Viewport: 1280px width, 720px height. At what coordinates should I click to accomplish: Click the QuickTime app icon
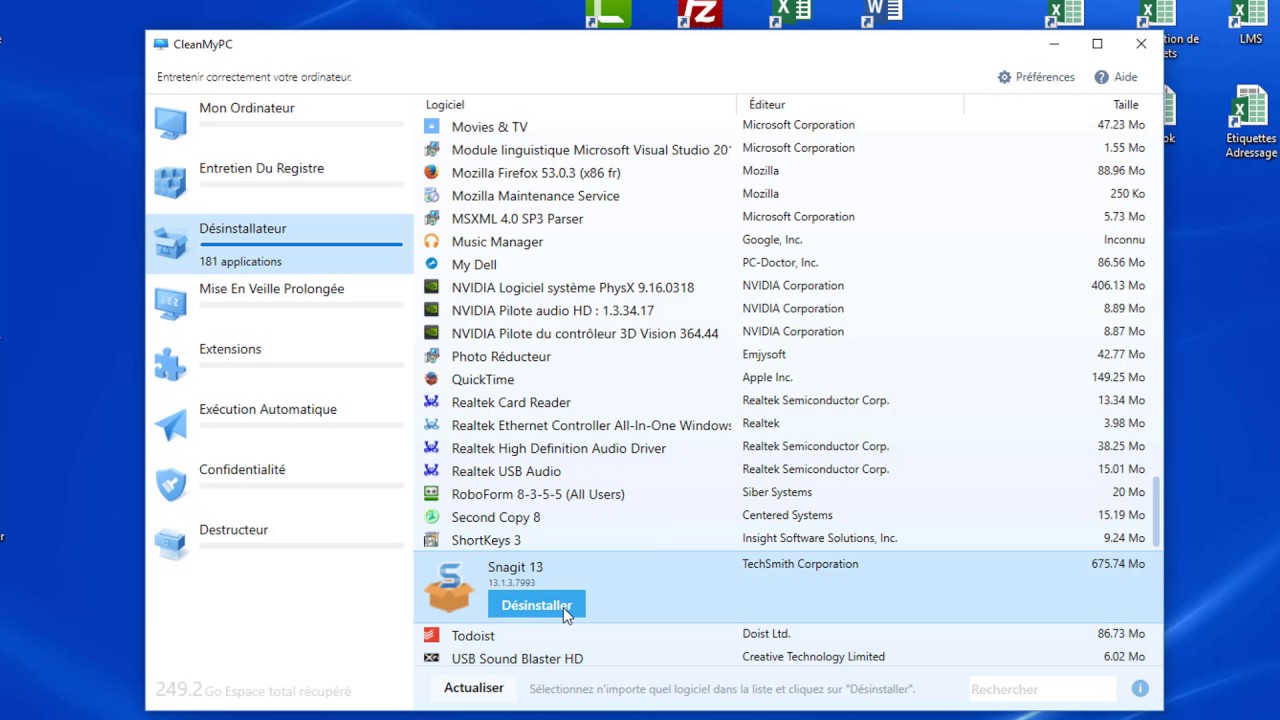(x=431, y=379)
